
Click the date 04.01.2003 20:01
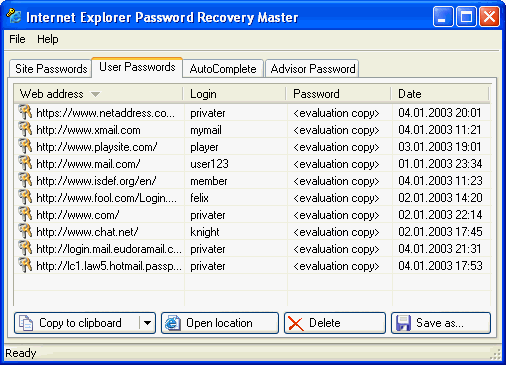(439, 113)
